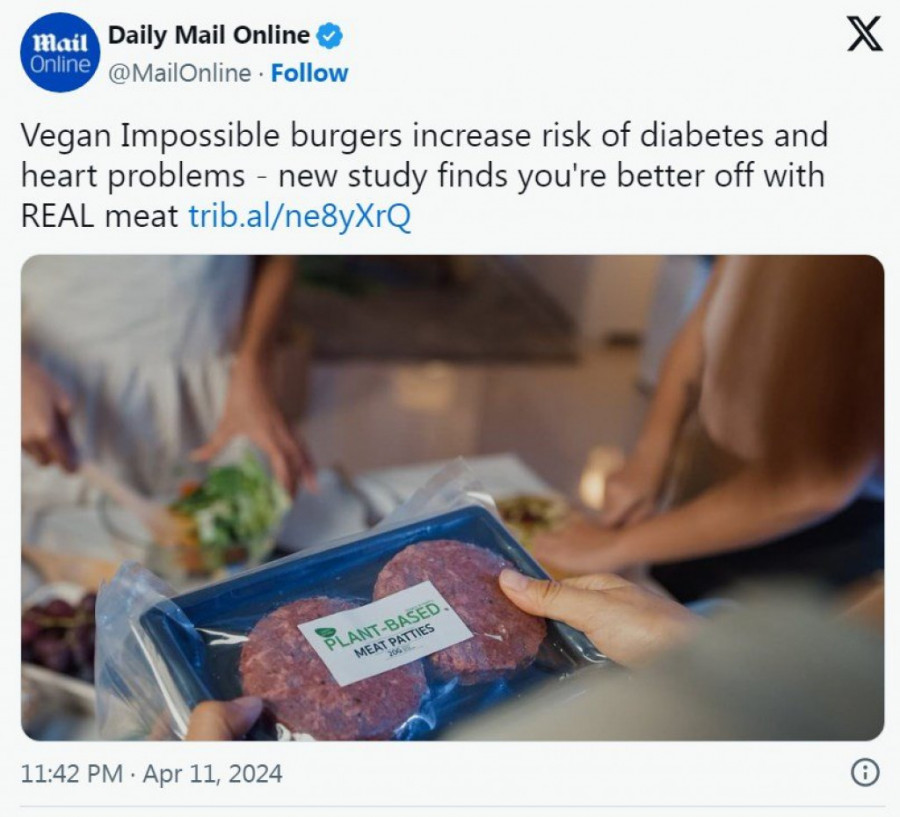Open the Daily Mail Online display name

(x=209, y=35)
